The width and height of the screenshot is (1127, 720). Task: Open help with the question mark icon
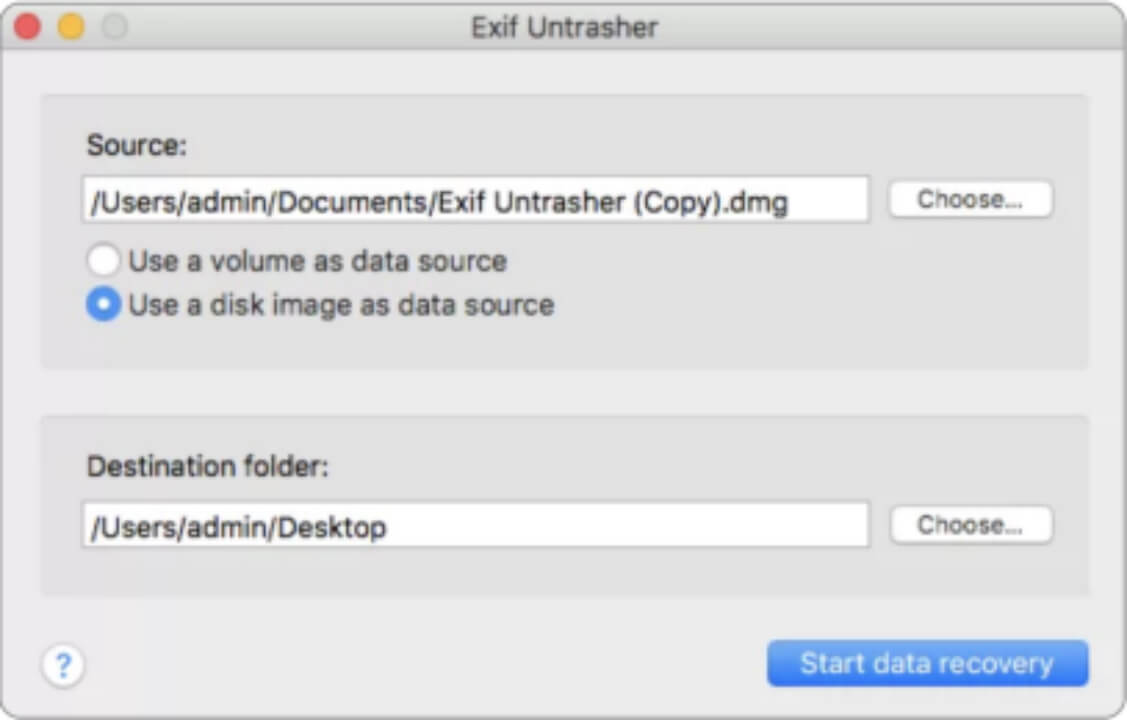63,665
